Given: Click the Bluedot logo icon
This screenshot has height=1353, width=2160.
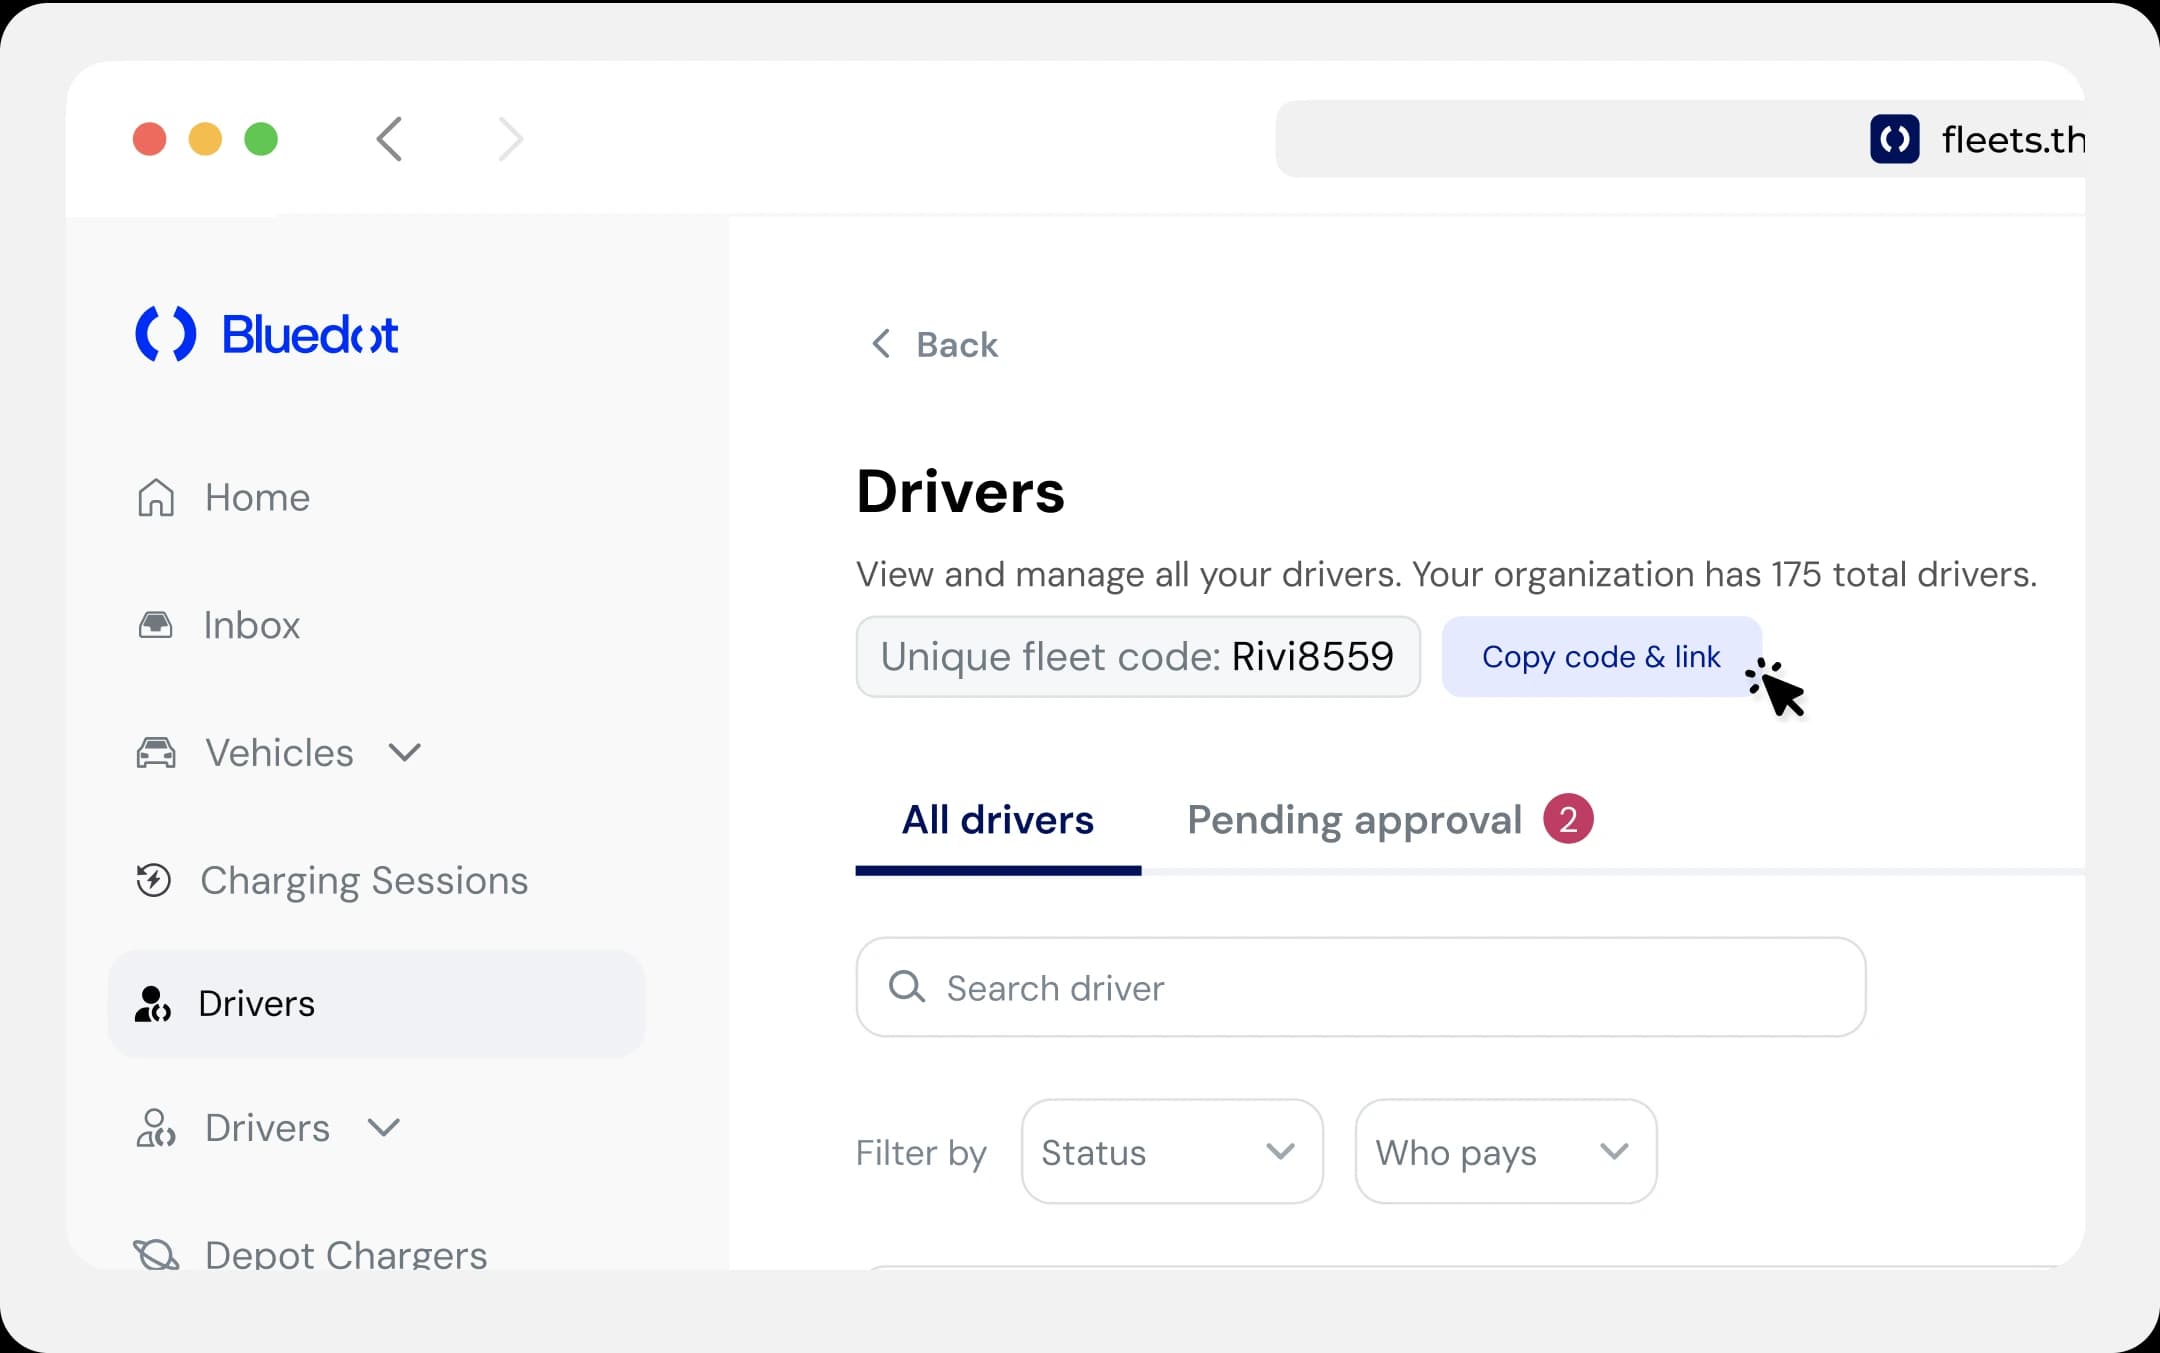Looking at the screenshot, I should coord(165,334).
